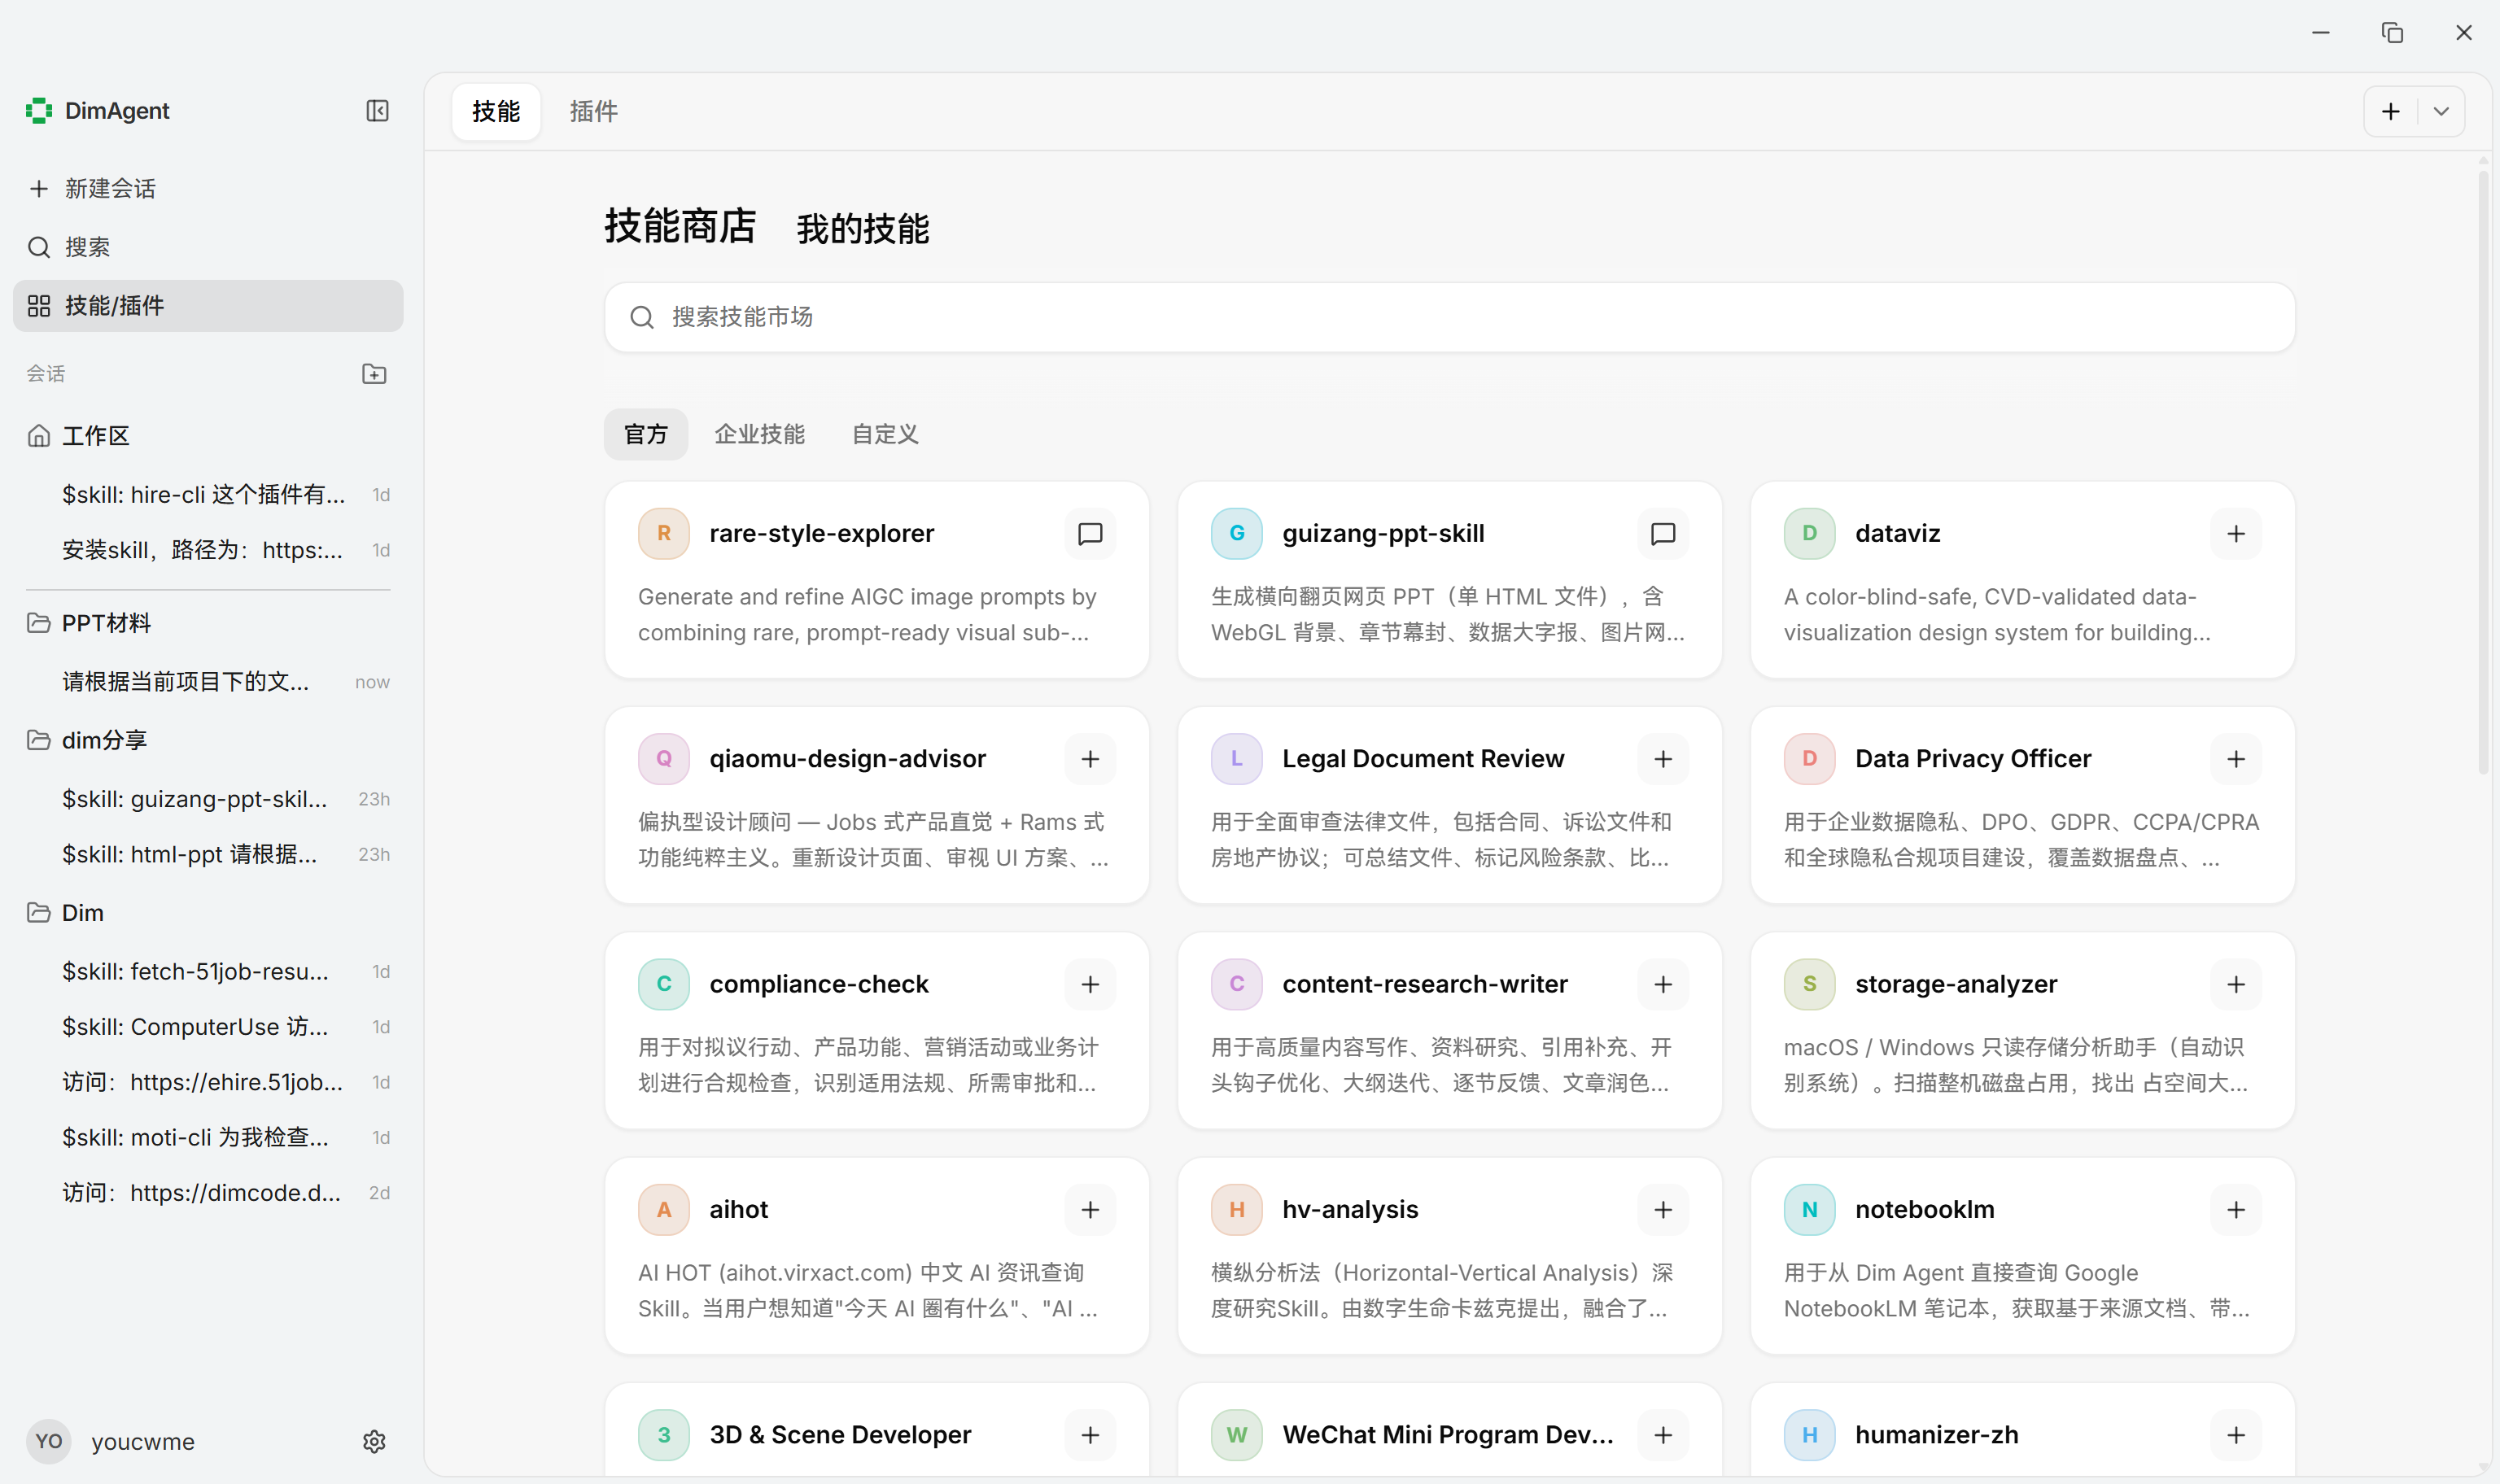2500x1484 pixels.
Task: Click the R avatar of rare-style-explorer
Action: 664,534
